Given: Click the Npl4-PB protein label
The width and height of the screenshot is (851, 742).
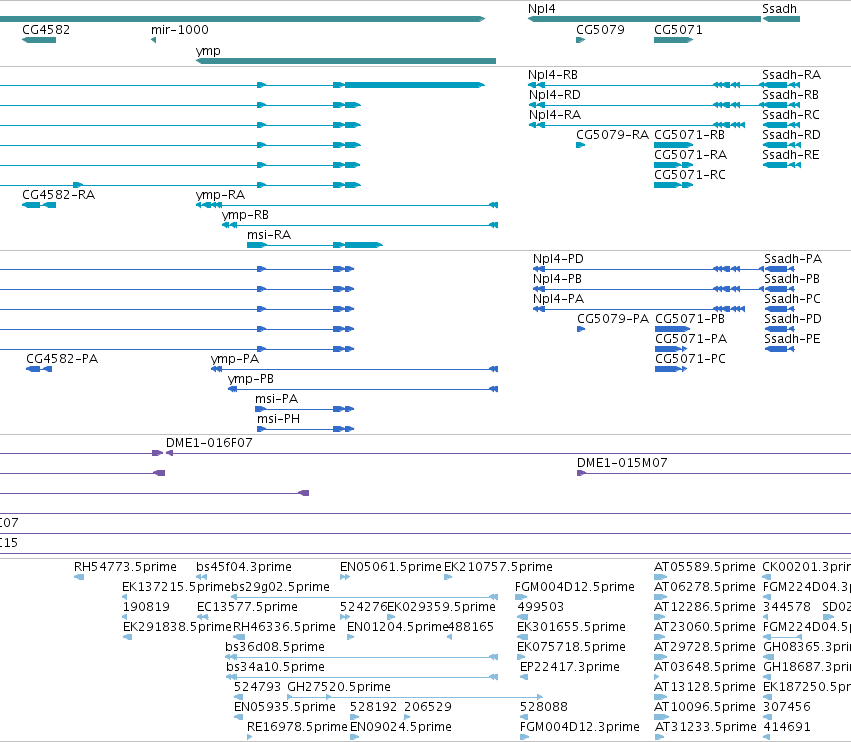Looking at the screenshot, I should point(557,278).
